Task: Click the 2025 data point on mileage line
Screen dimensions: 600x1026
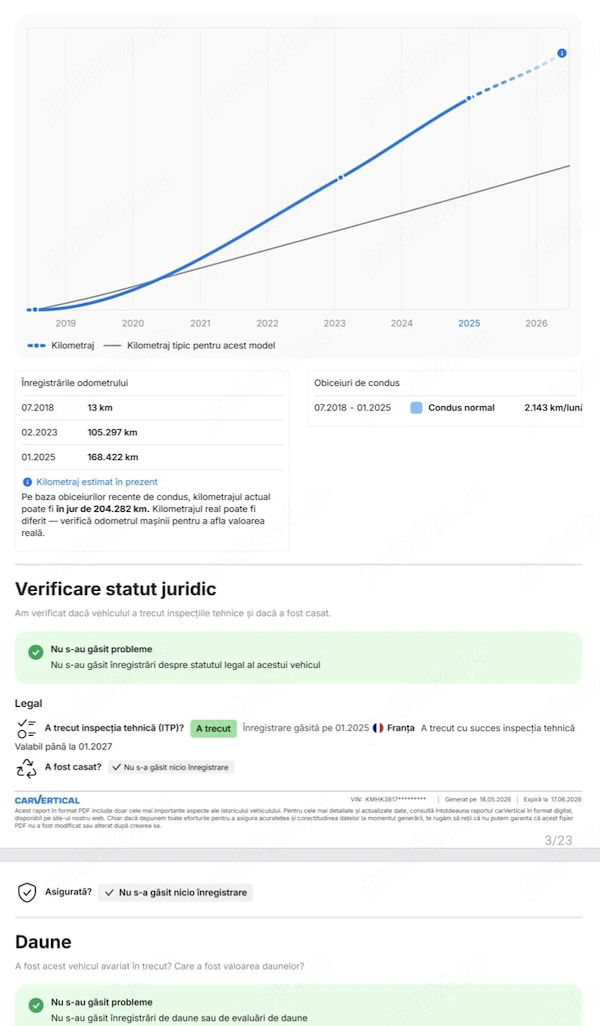Action: pos(468,98)
